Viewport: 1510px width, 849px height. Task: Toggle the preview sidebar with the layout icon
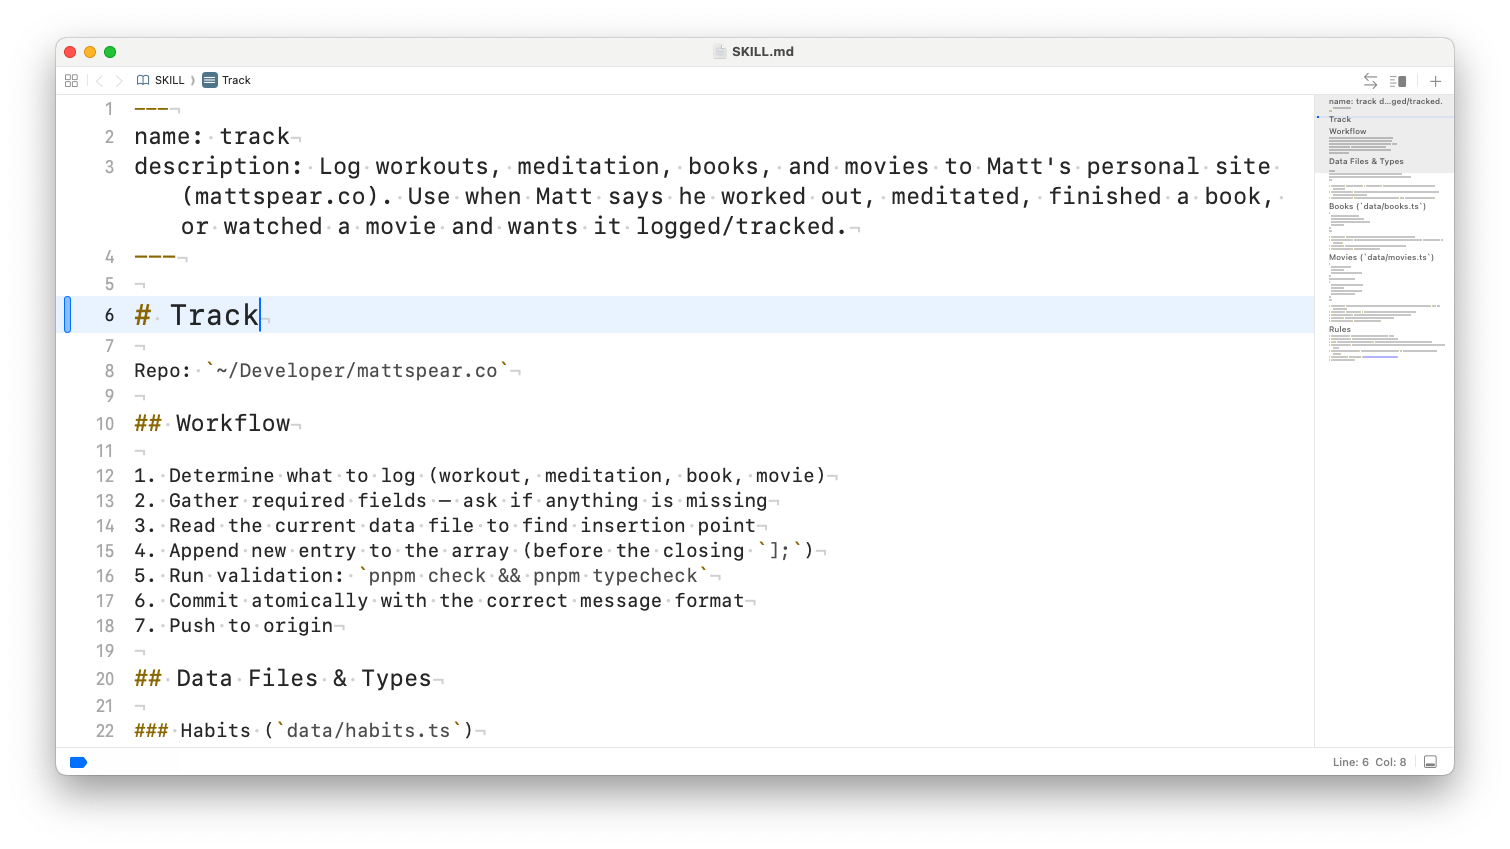1398,81
